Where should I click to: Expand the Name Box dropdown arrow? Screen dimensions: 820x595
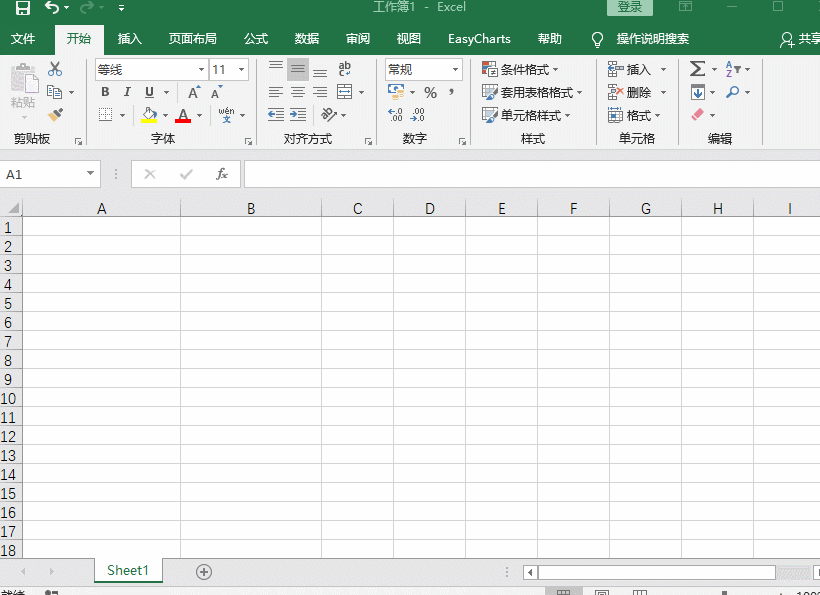[90, 173]
